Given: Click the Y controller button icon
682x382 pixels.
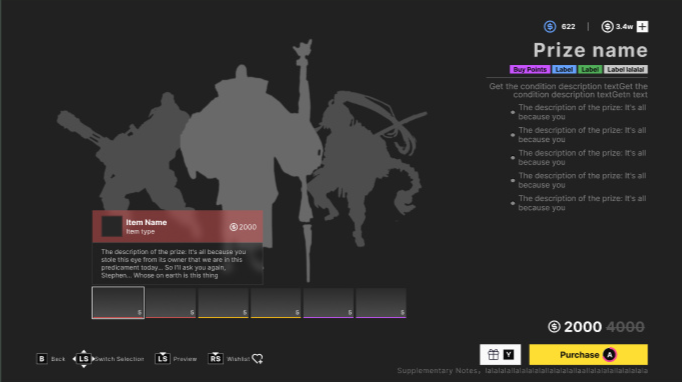Looking at the screenshot, I should tap(508, 355).
